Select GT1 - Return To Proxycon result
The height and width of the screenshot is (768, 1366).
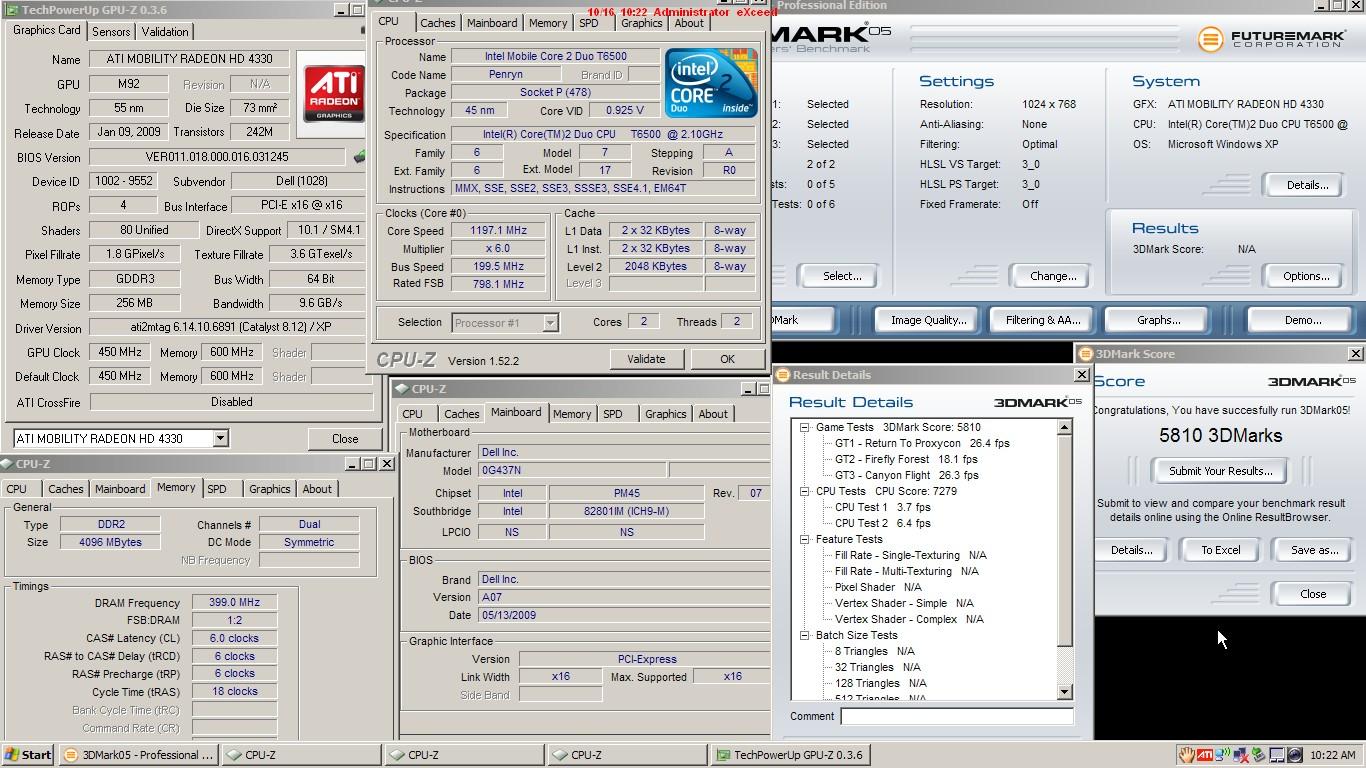pyautogui.click(x=922, y=443)
